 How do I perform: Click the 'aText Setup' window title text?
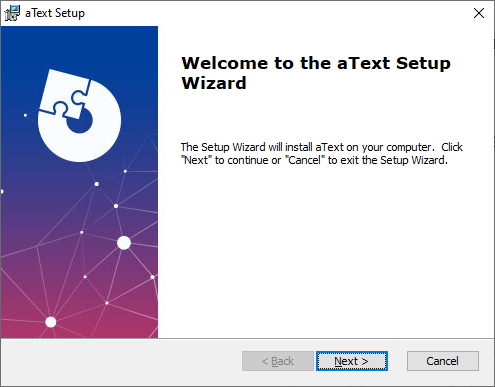(x=55, y=13)
